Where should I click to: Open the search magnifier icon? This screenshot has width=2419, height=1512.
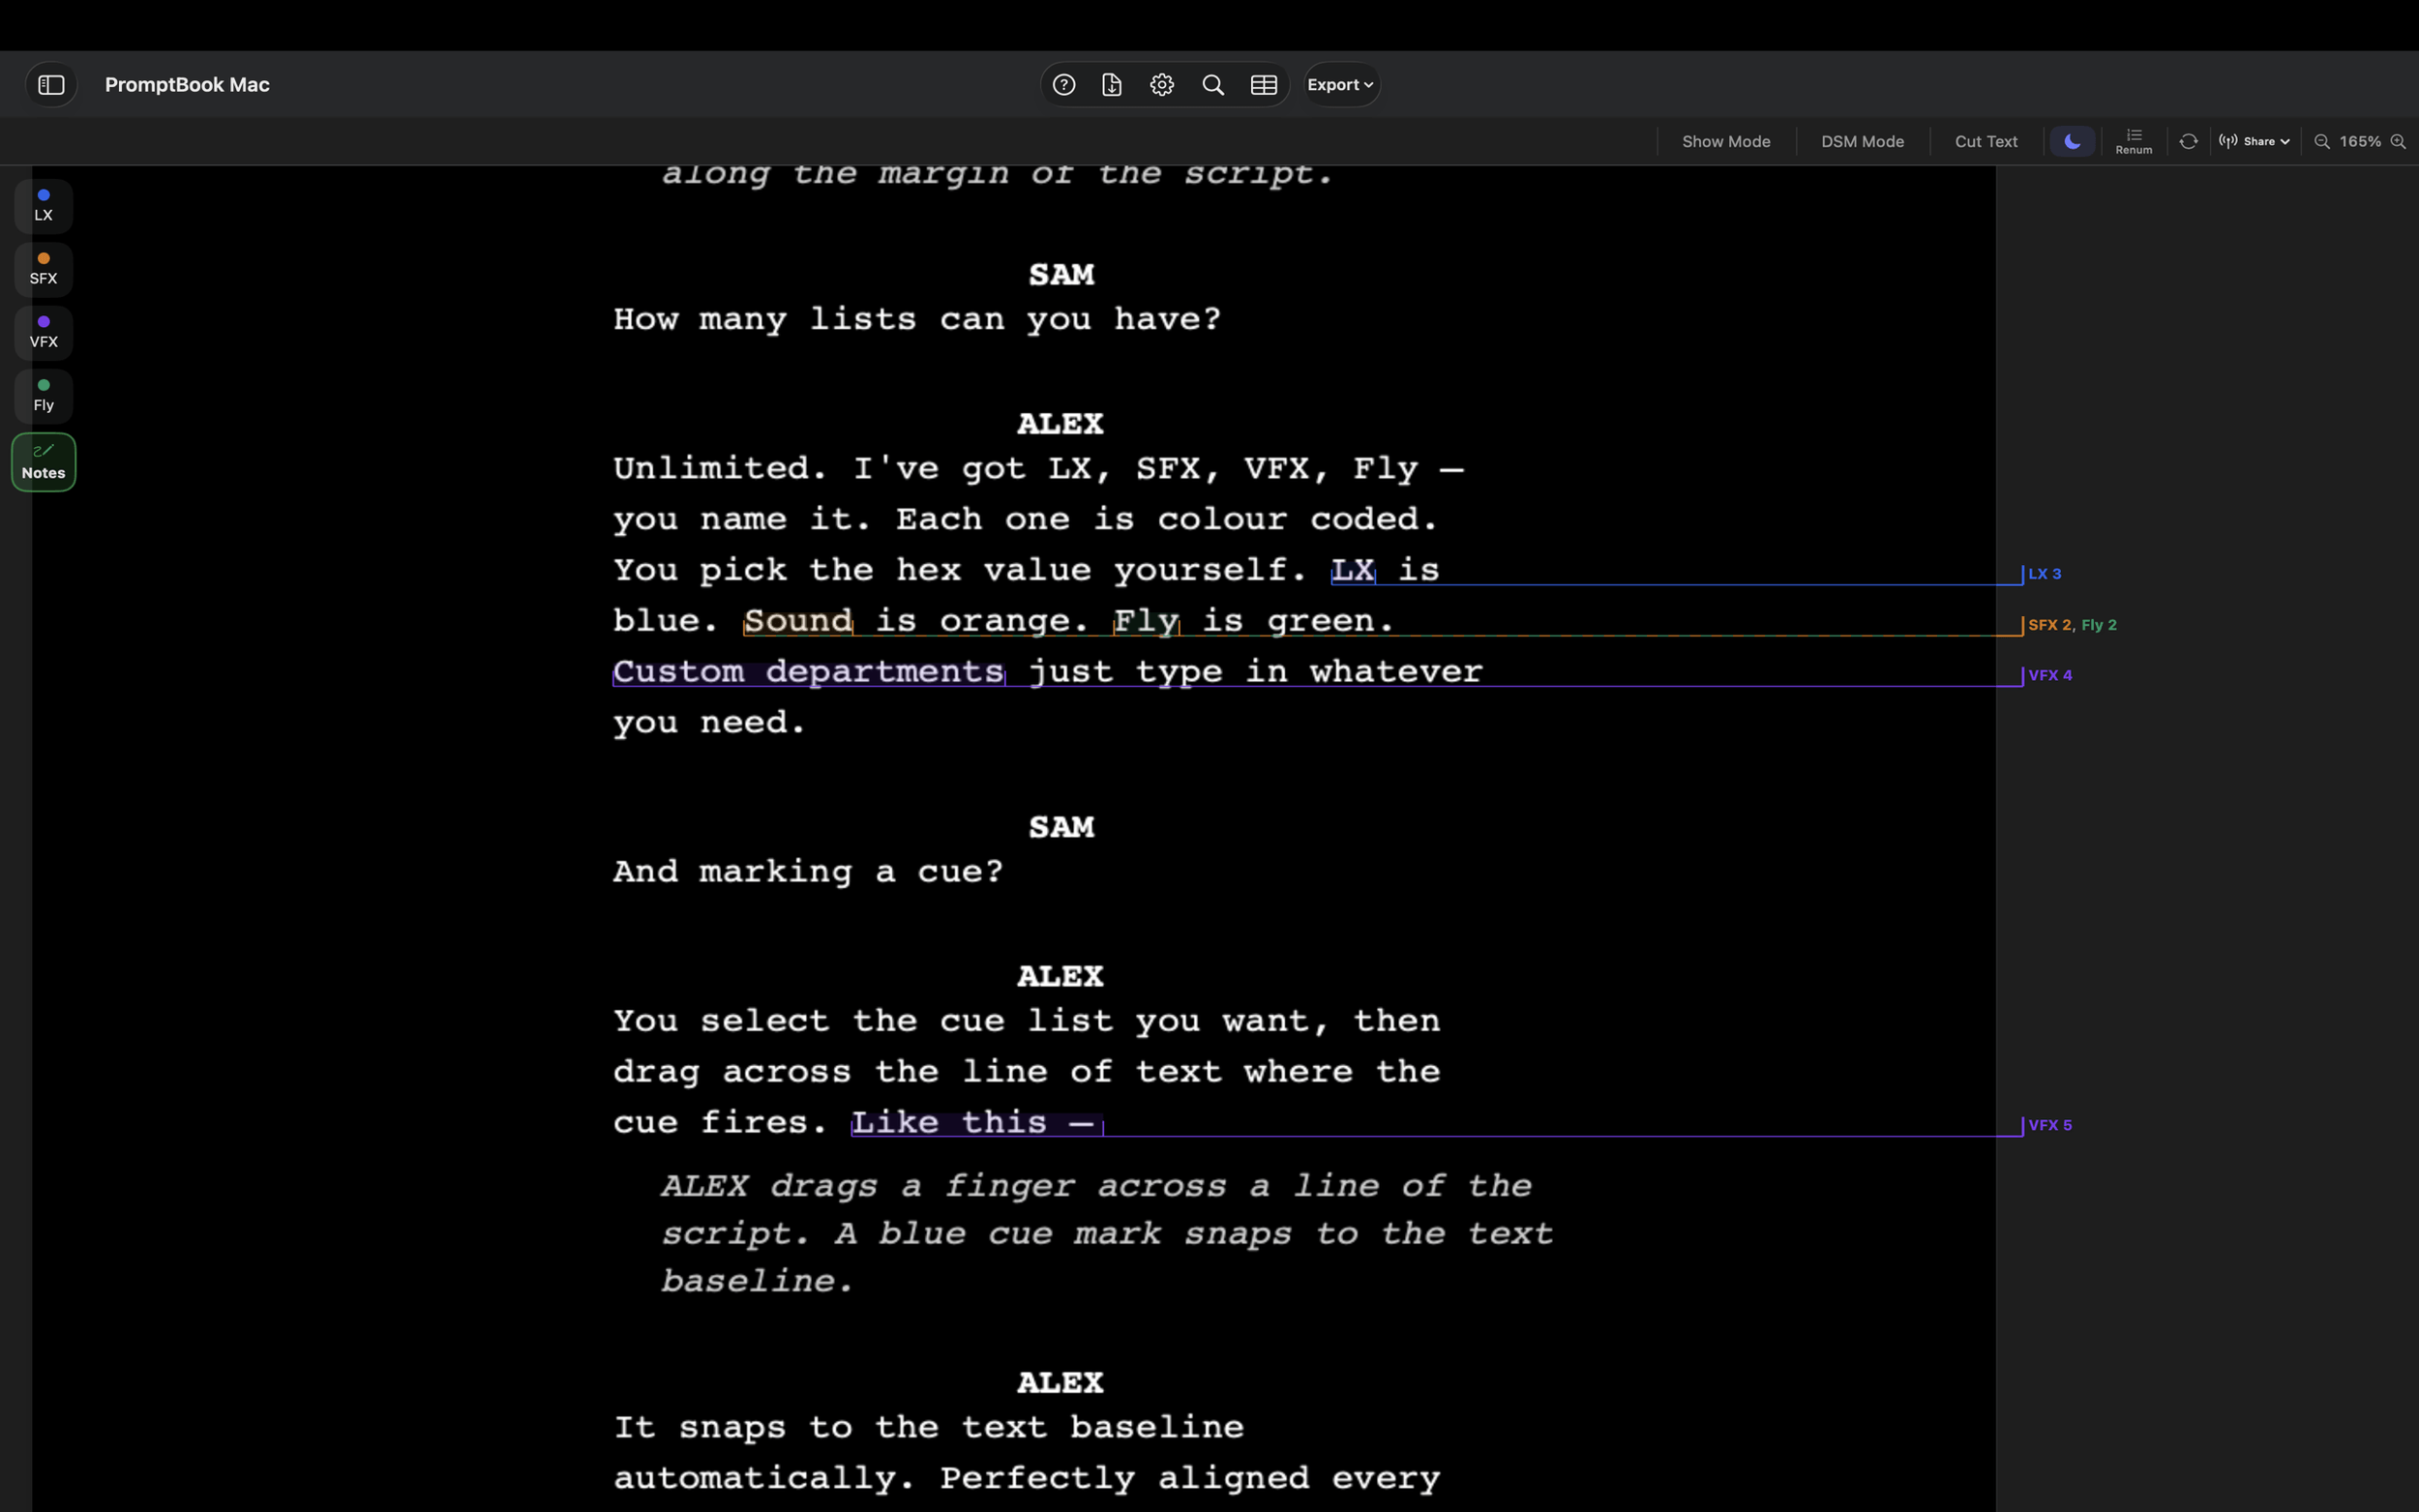1213,85
